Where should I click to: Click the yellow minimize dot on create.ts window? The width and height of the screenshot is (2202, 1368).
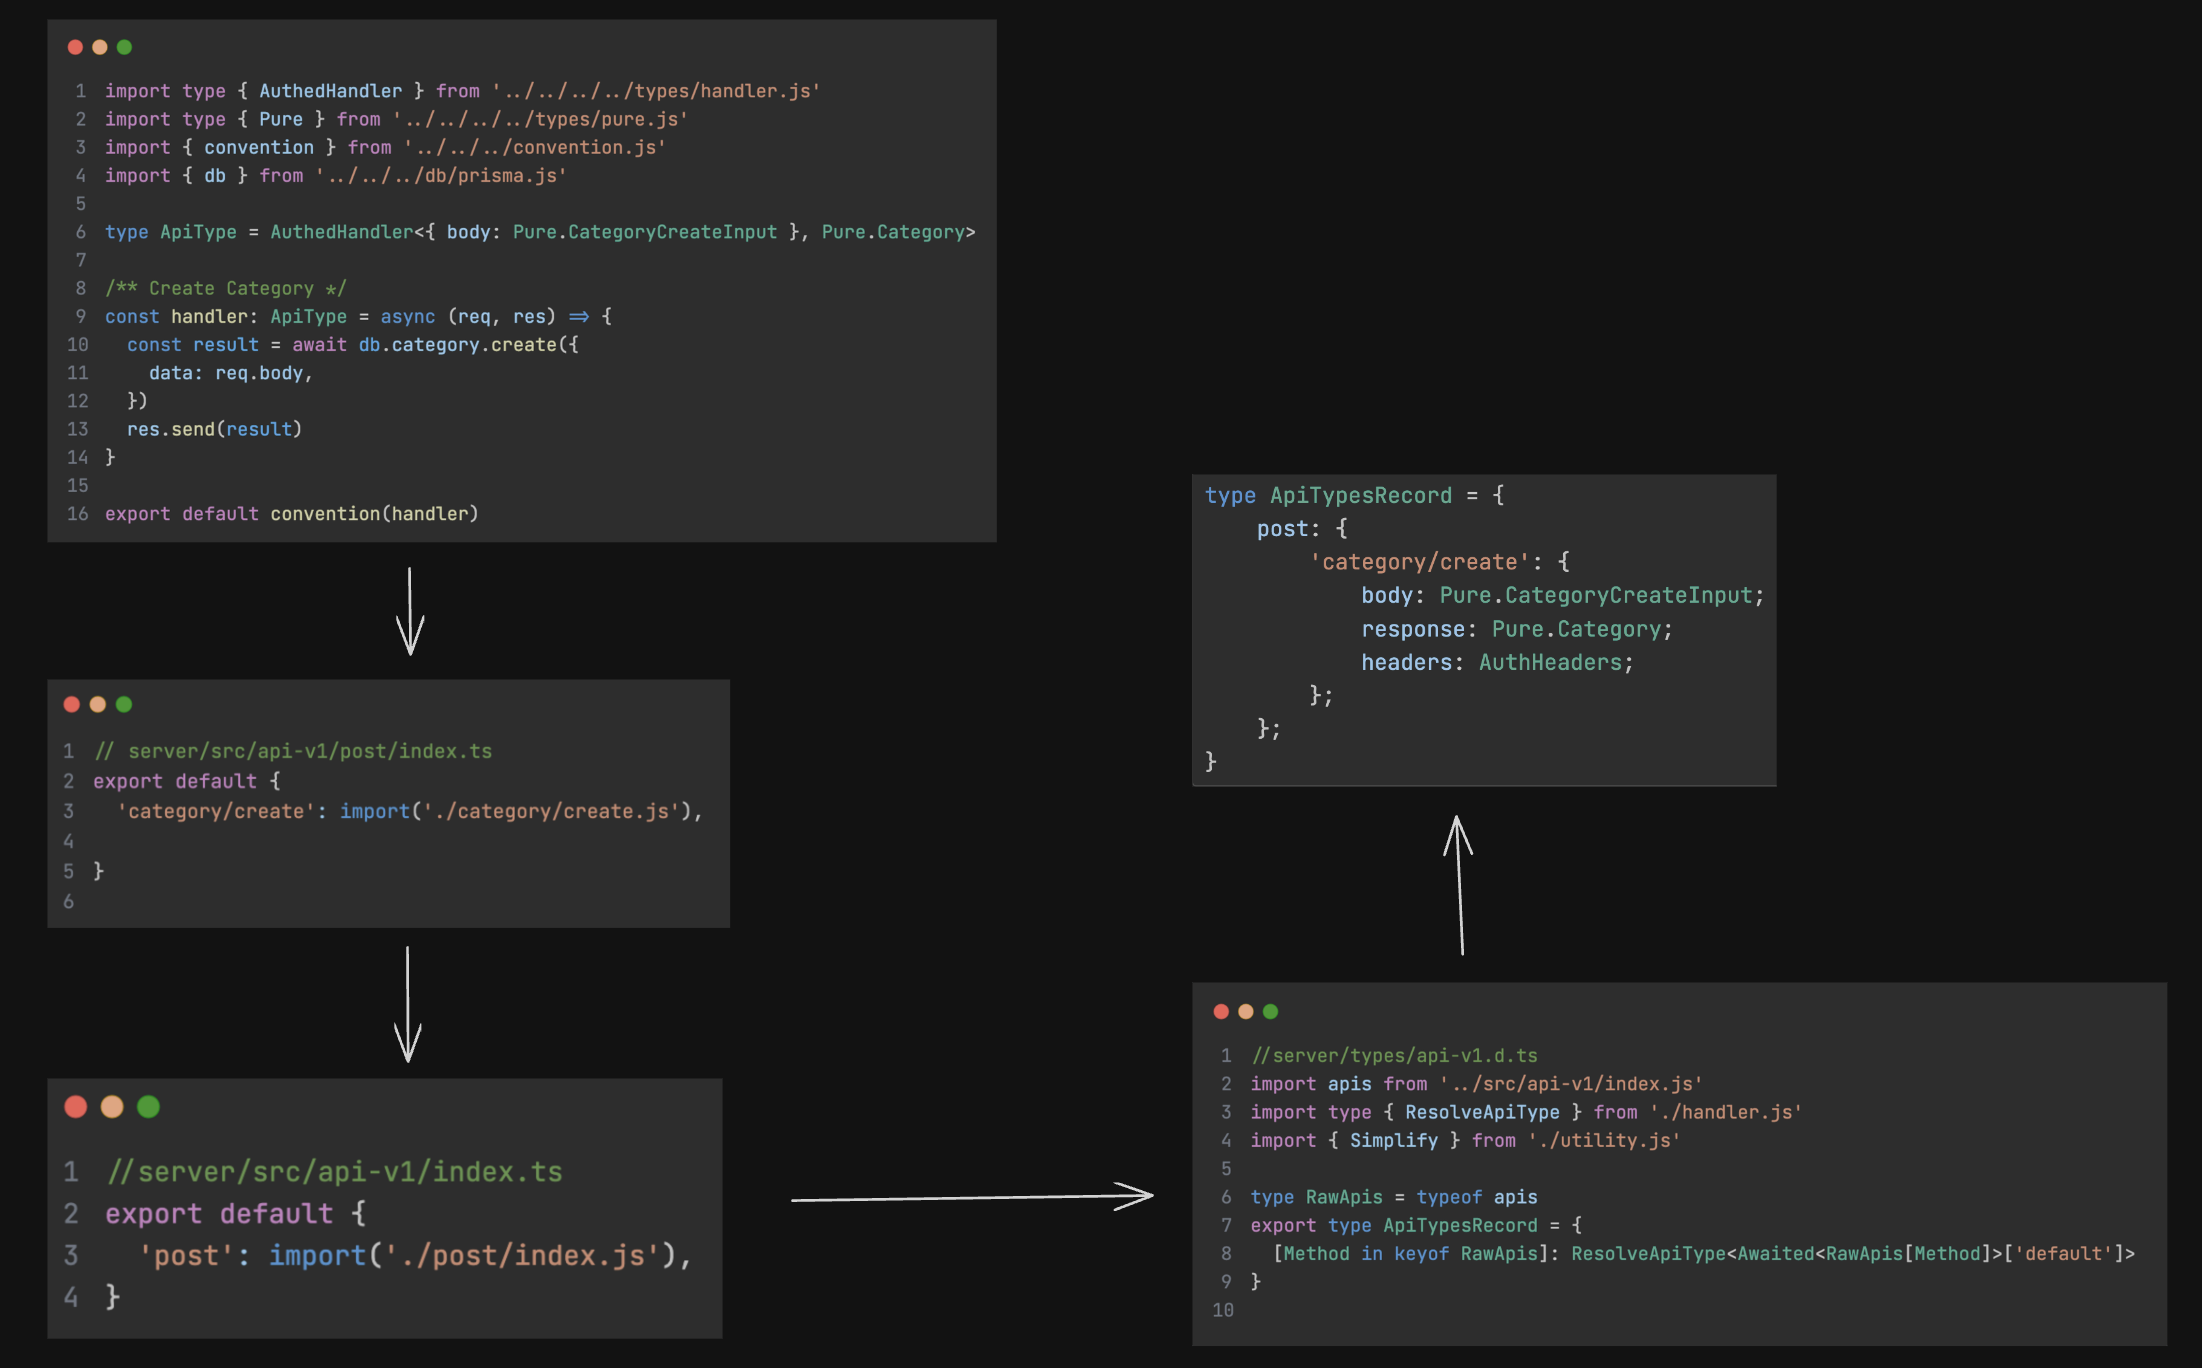point(99,47)
